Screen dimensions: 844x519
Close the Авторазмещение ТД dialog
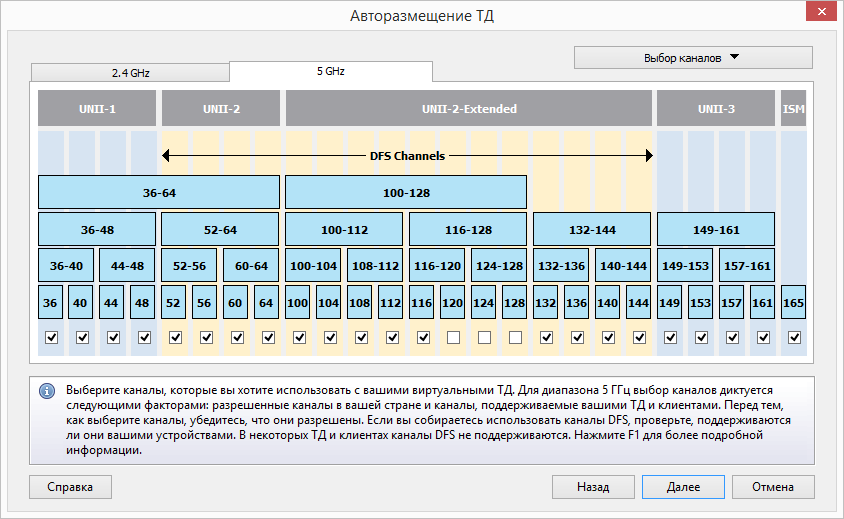coord(821,11)
